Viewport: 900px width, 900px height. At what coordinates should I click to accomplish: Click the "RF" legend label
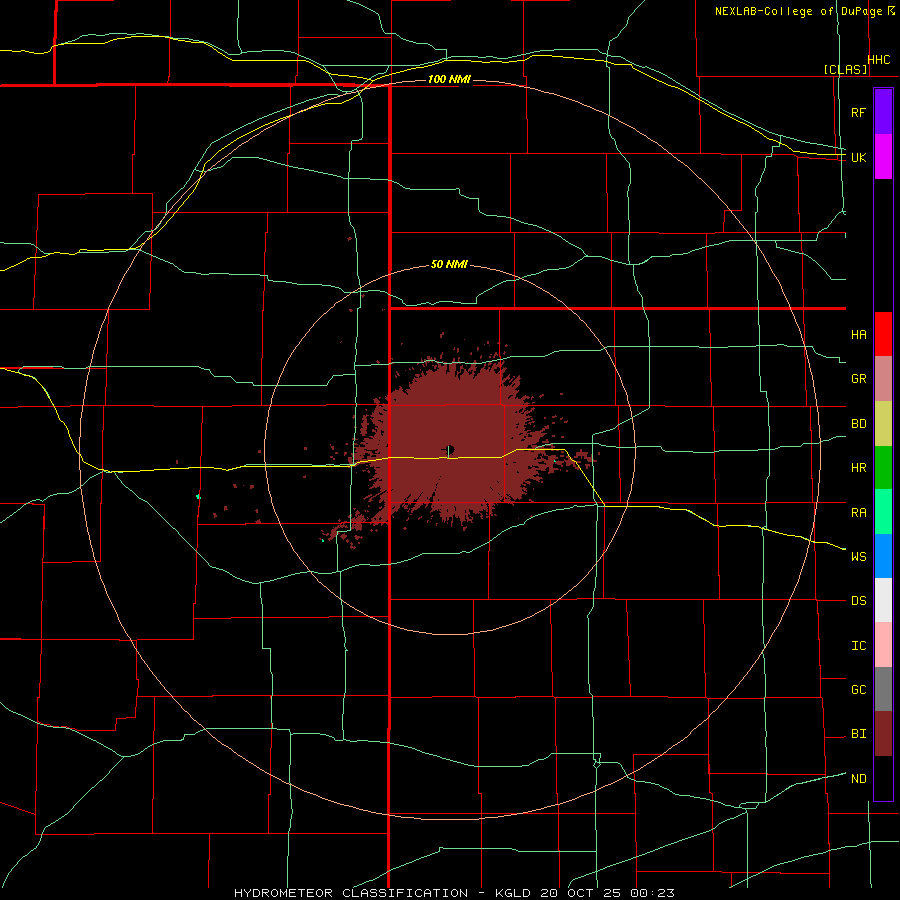coord(858,112)
